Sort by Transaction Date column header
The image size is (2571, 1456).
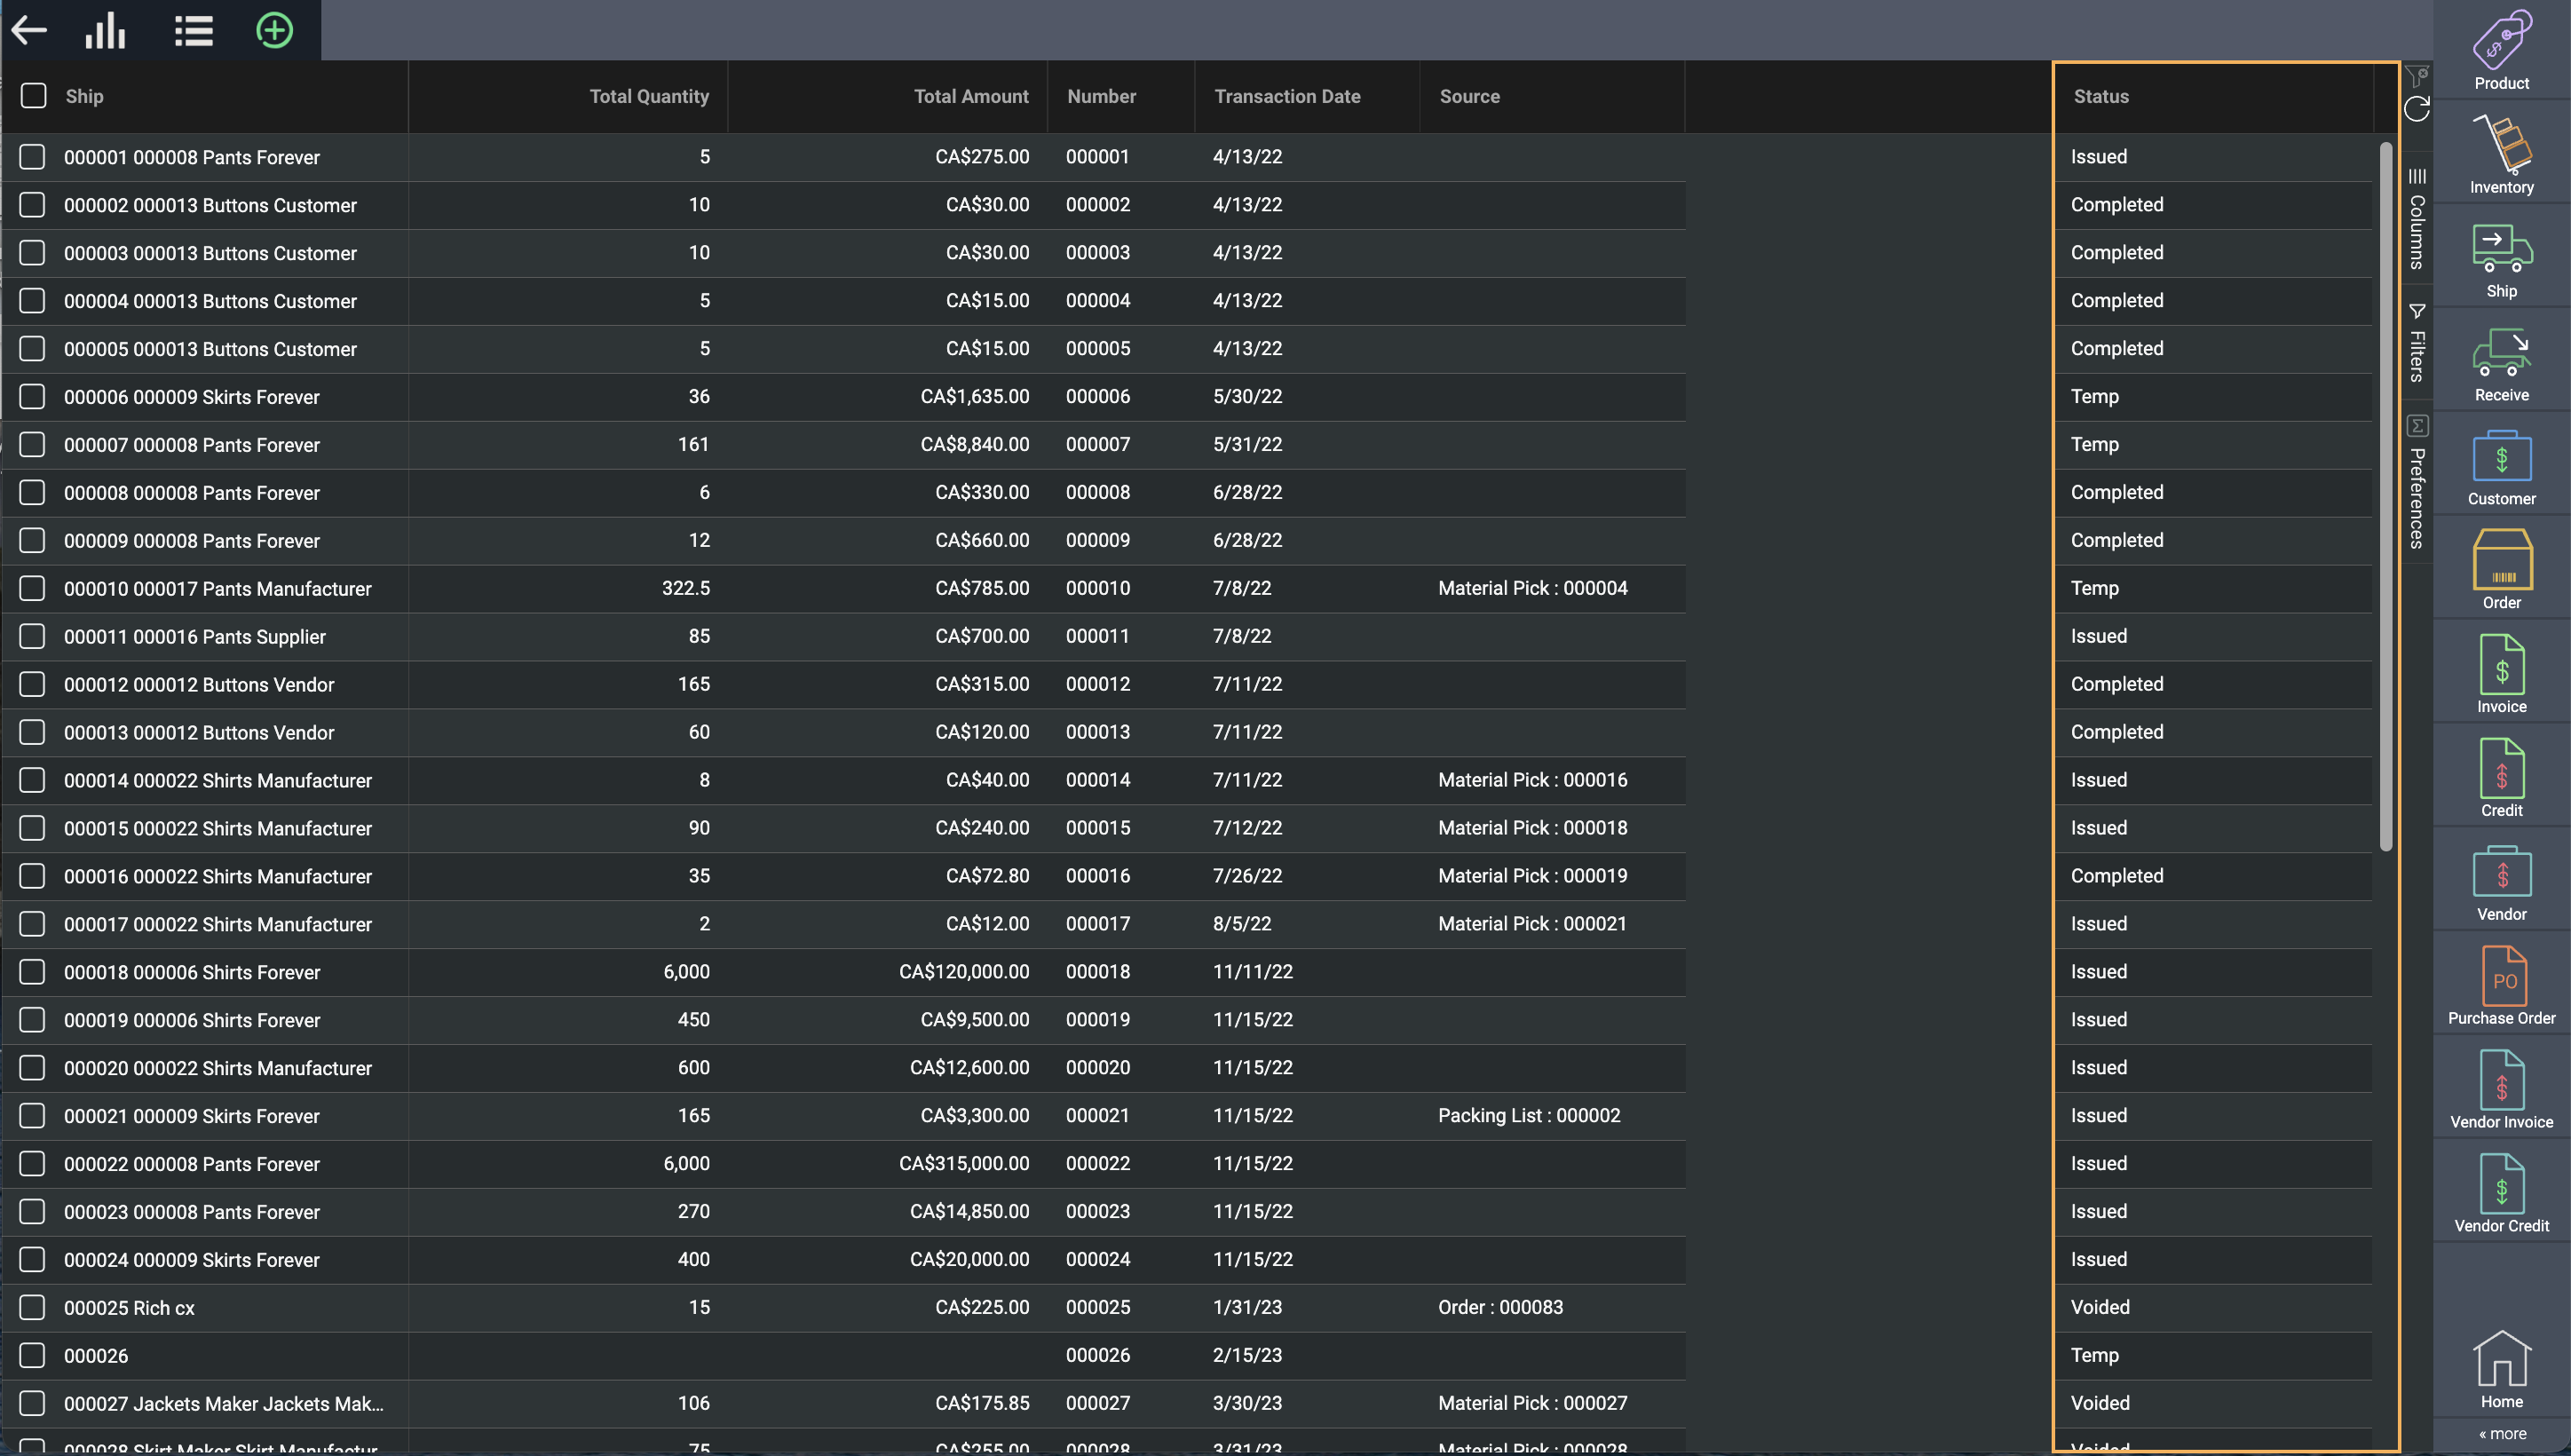[1287, 96]
